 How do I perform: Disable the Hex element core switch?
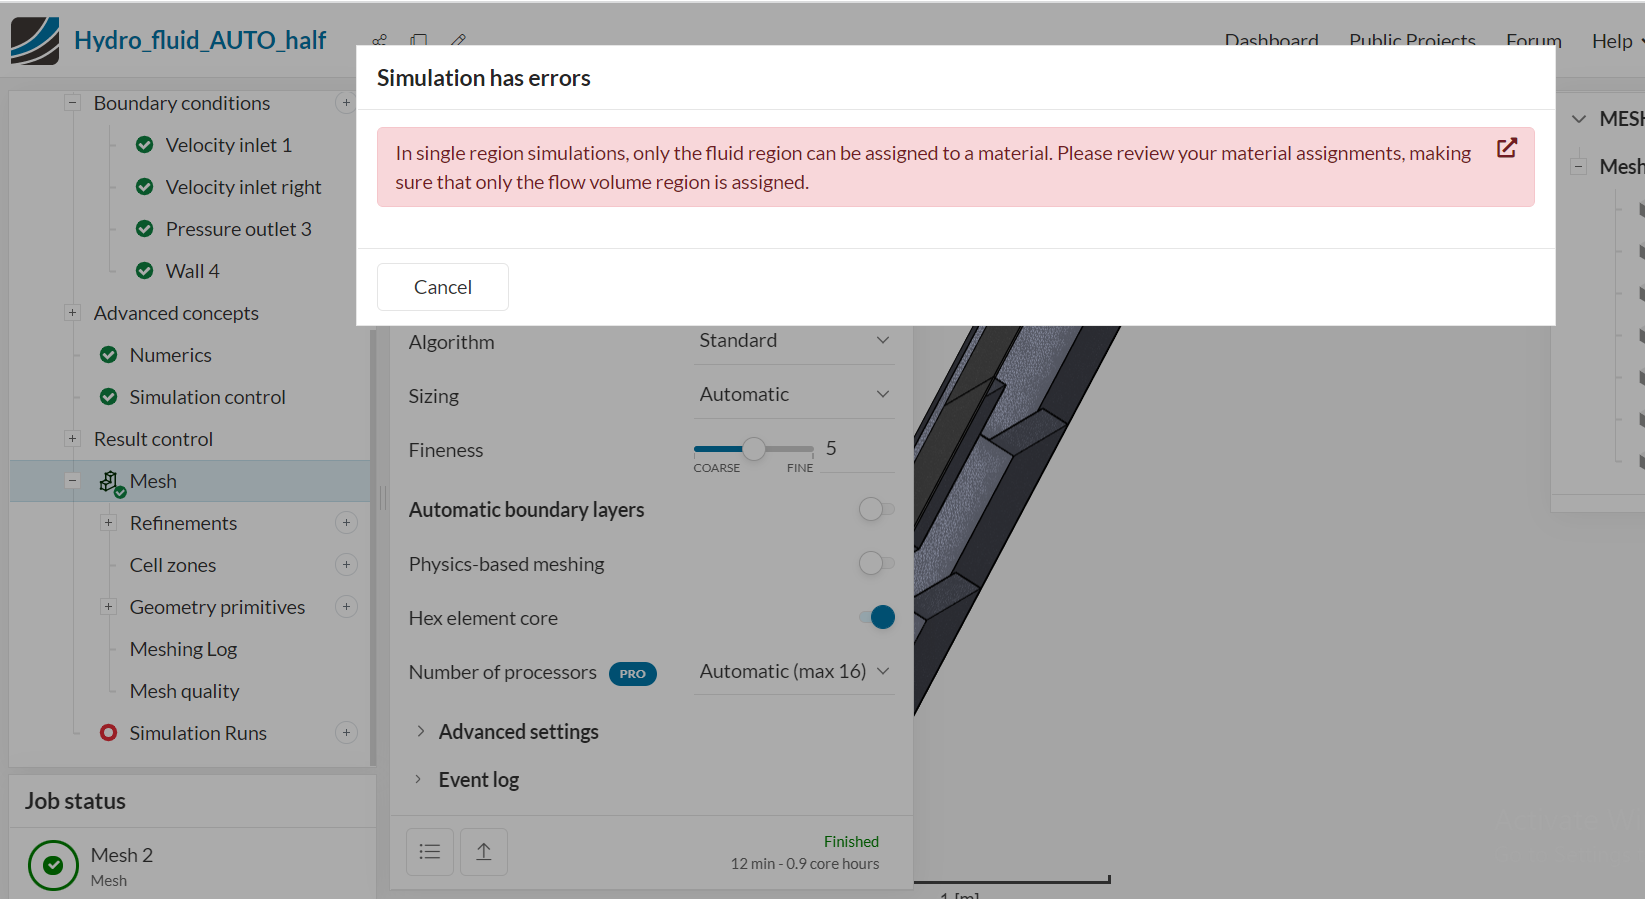[x=877, y=618]
